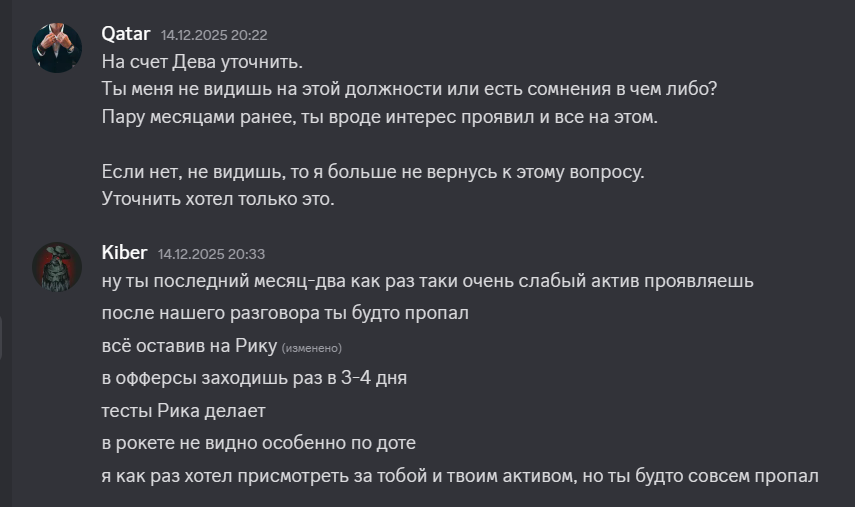Select message line "На счет Дева уточнить."
This screenshot has height=507, width=855.
coord(201,62)
